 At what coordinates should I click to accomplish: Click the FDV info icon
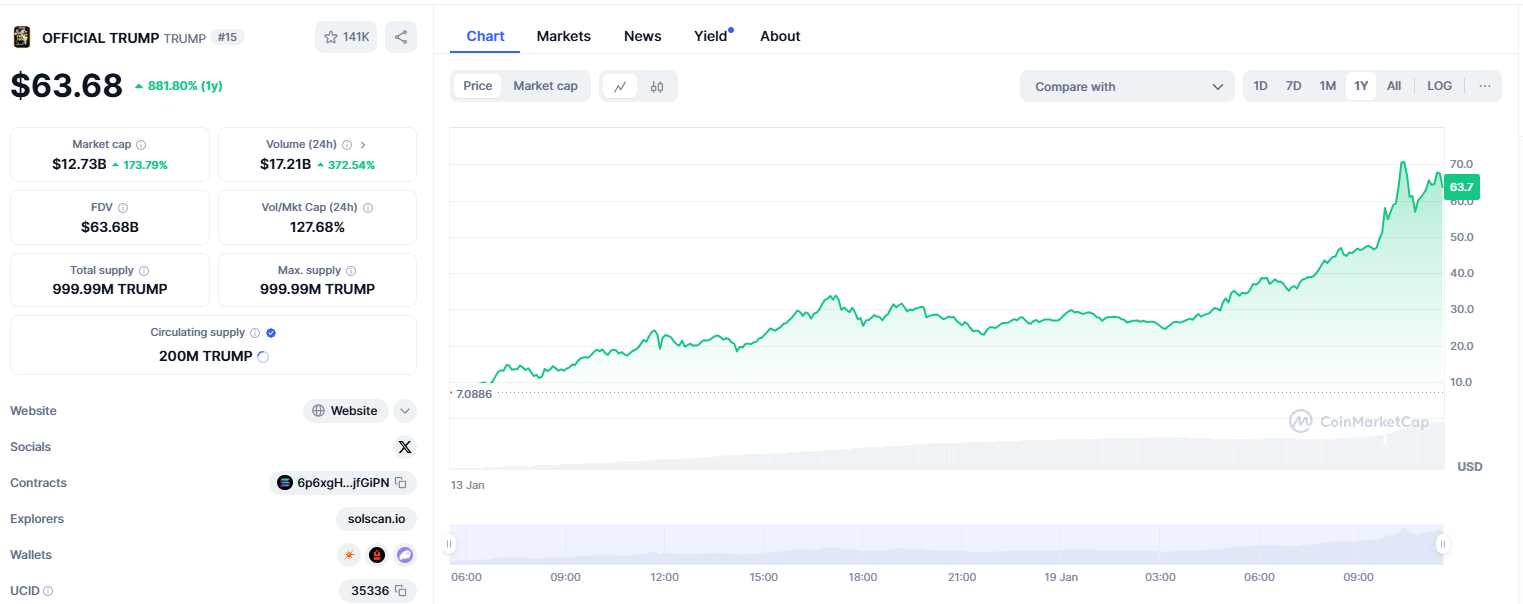(x=123, y=208)
